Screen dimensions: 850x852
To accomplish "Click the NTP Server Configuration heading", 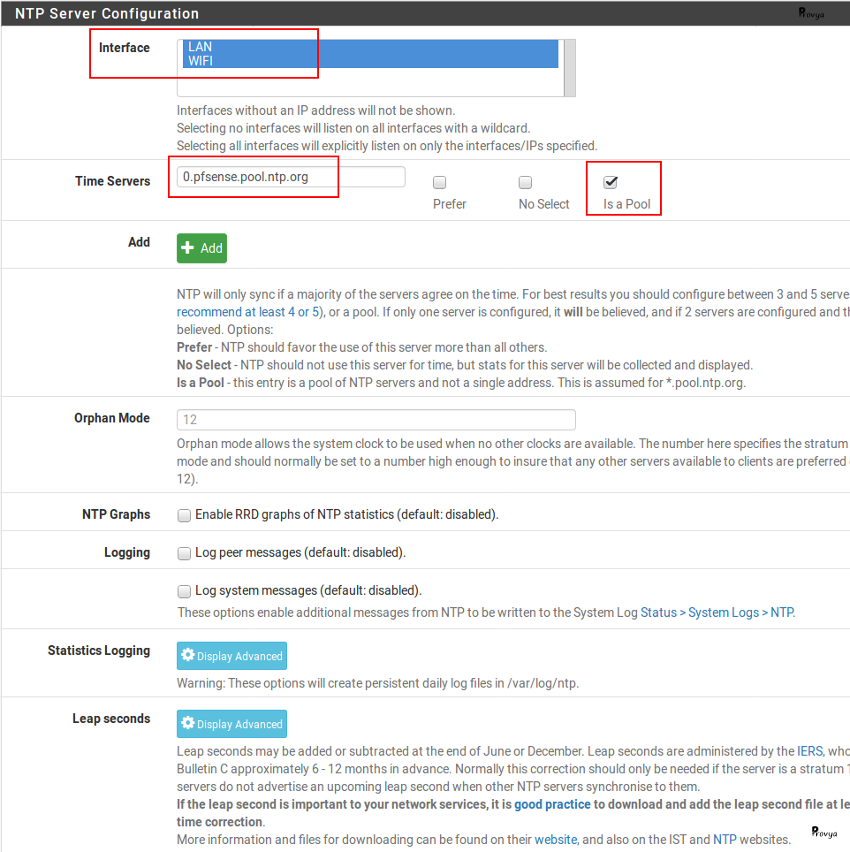I will (x=107, y=14).
